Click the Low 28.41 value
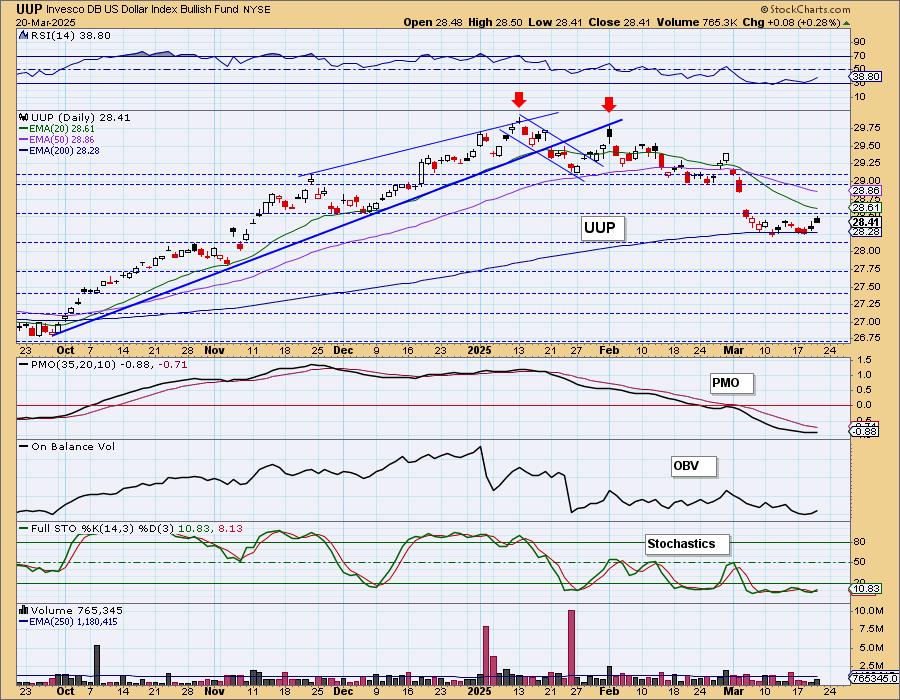This screenshot has height=700, width=900. 555,22
